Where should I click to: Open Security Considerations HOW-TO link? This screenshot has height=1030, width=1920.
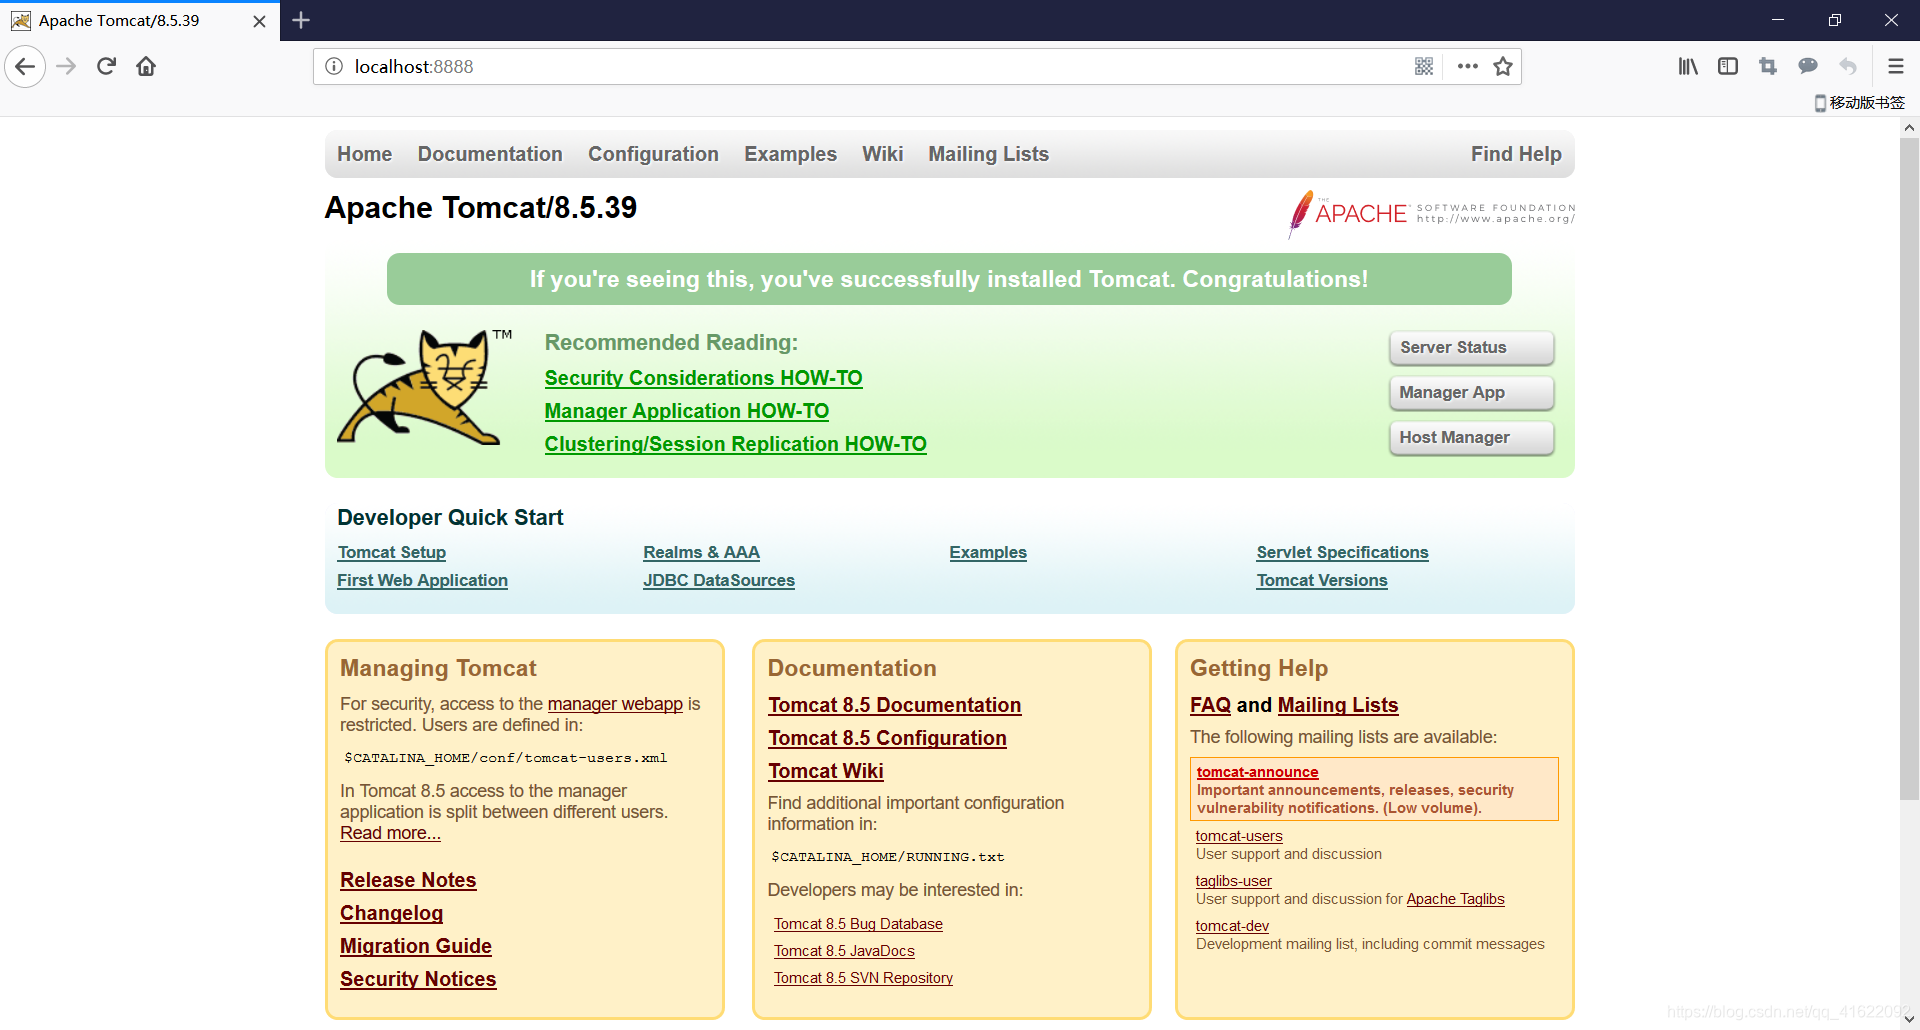point(703,378)
